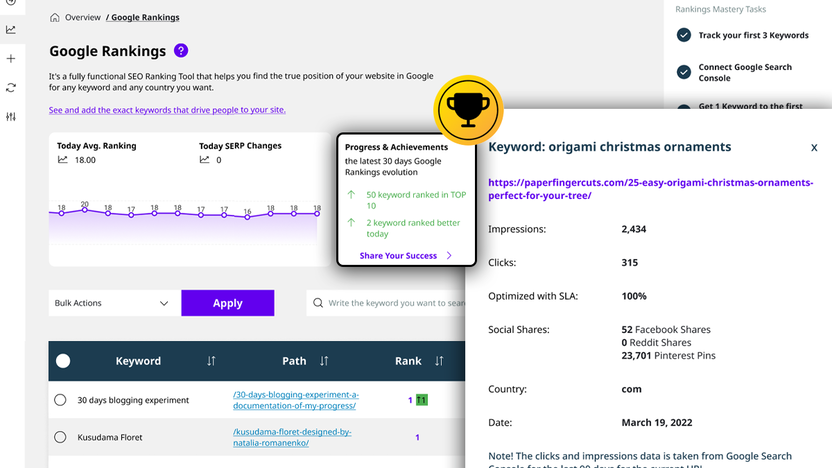Screen dimensions: 832x468
Task: Go to Overview in the breadcrumb
Action: click(83, 18)
